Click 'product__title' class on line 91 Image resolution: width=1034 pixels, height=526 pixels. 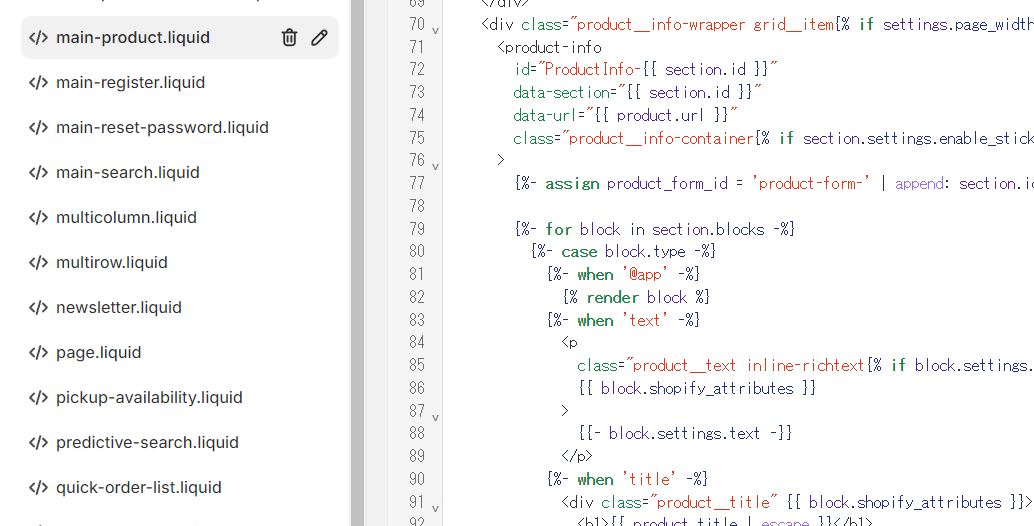(x=714, y=502)
